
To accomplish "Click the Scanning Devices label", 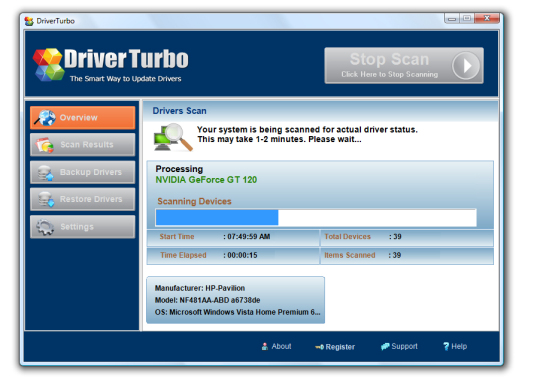I will pos(194,201).
